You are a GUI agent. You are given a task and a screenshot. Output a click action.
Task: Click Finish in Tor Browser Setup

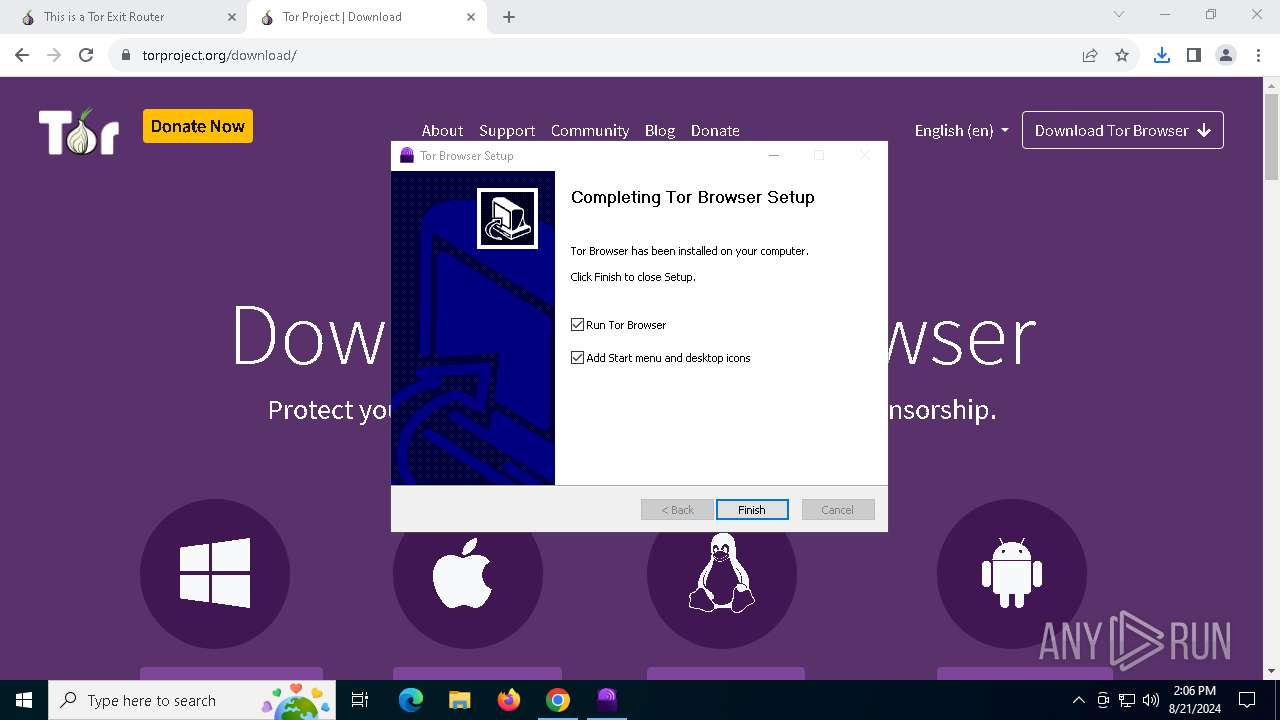(752, 510)
